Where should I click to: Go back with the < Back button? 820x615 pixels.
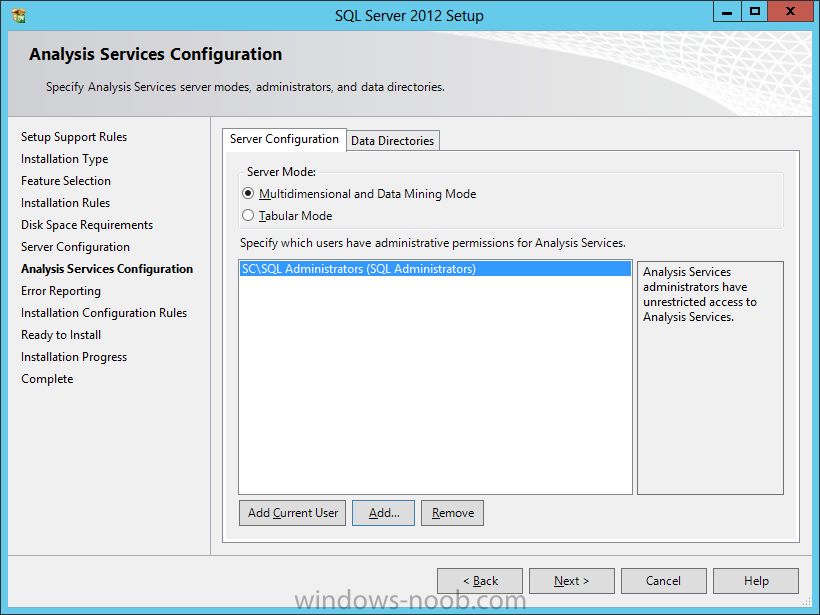[x=480, y=581]
